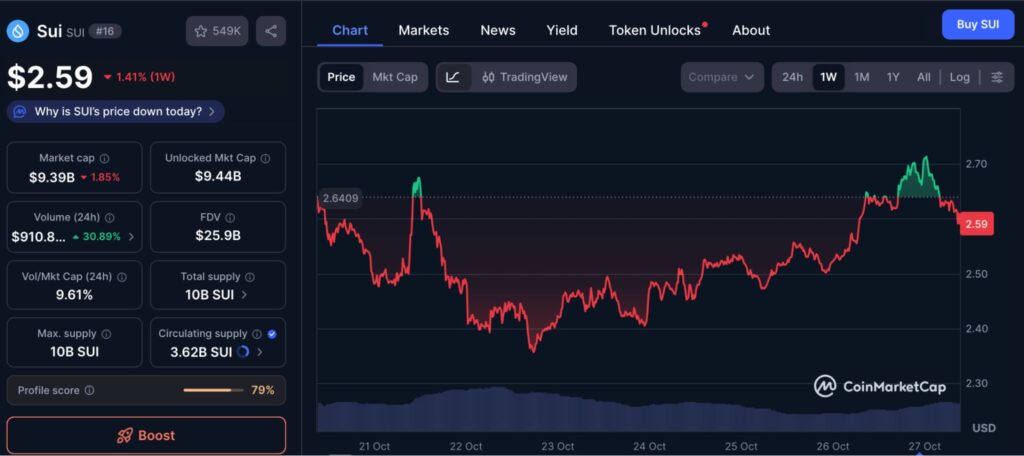Click the Buy SUI button

pyautogui.click(x=977, y=24)
